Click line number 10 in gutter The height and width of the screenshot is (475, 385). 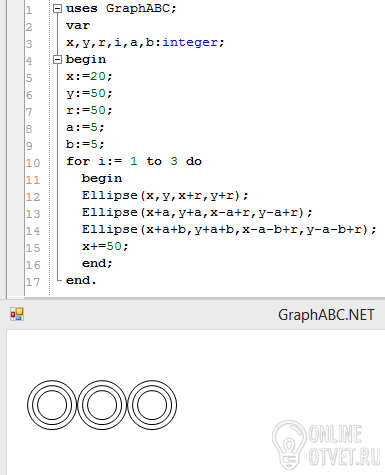[x=33, y=163]
